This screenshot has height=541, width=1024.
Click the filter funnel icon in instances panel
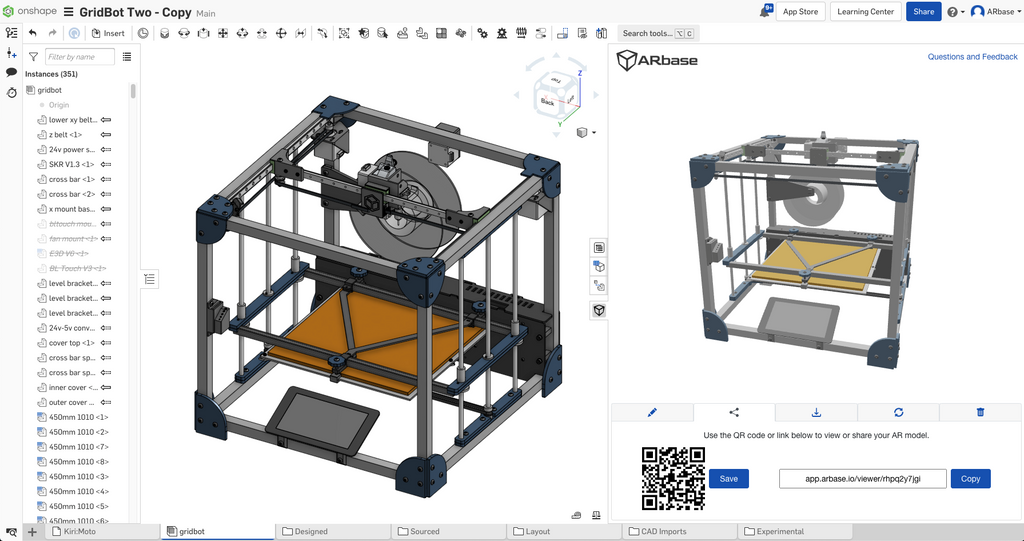click(x=33, y=57)
